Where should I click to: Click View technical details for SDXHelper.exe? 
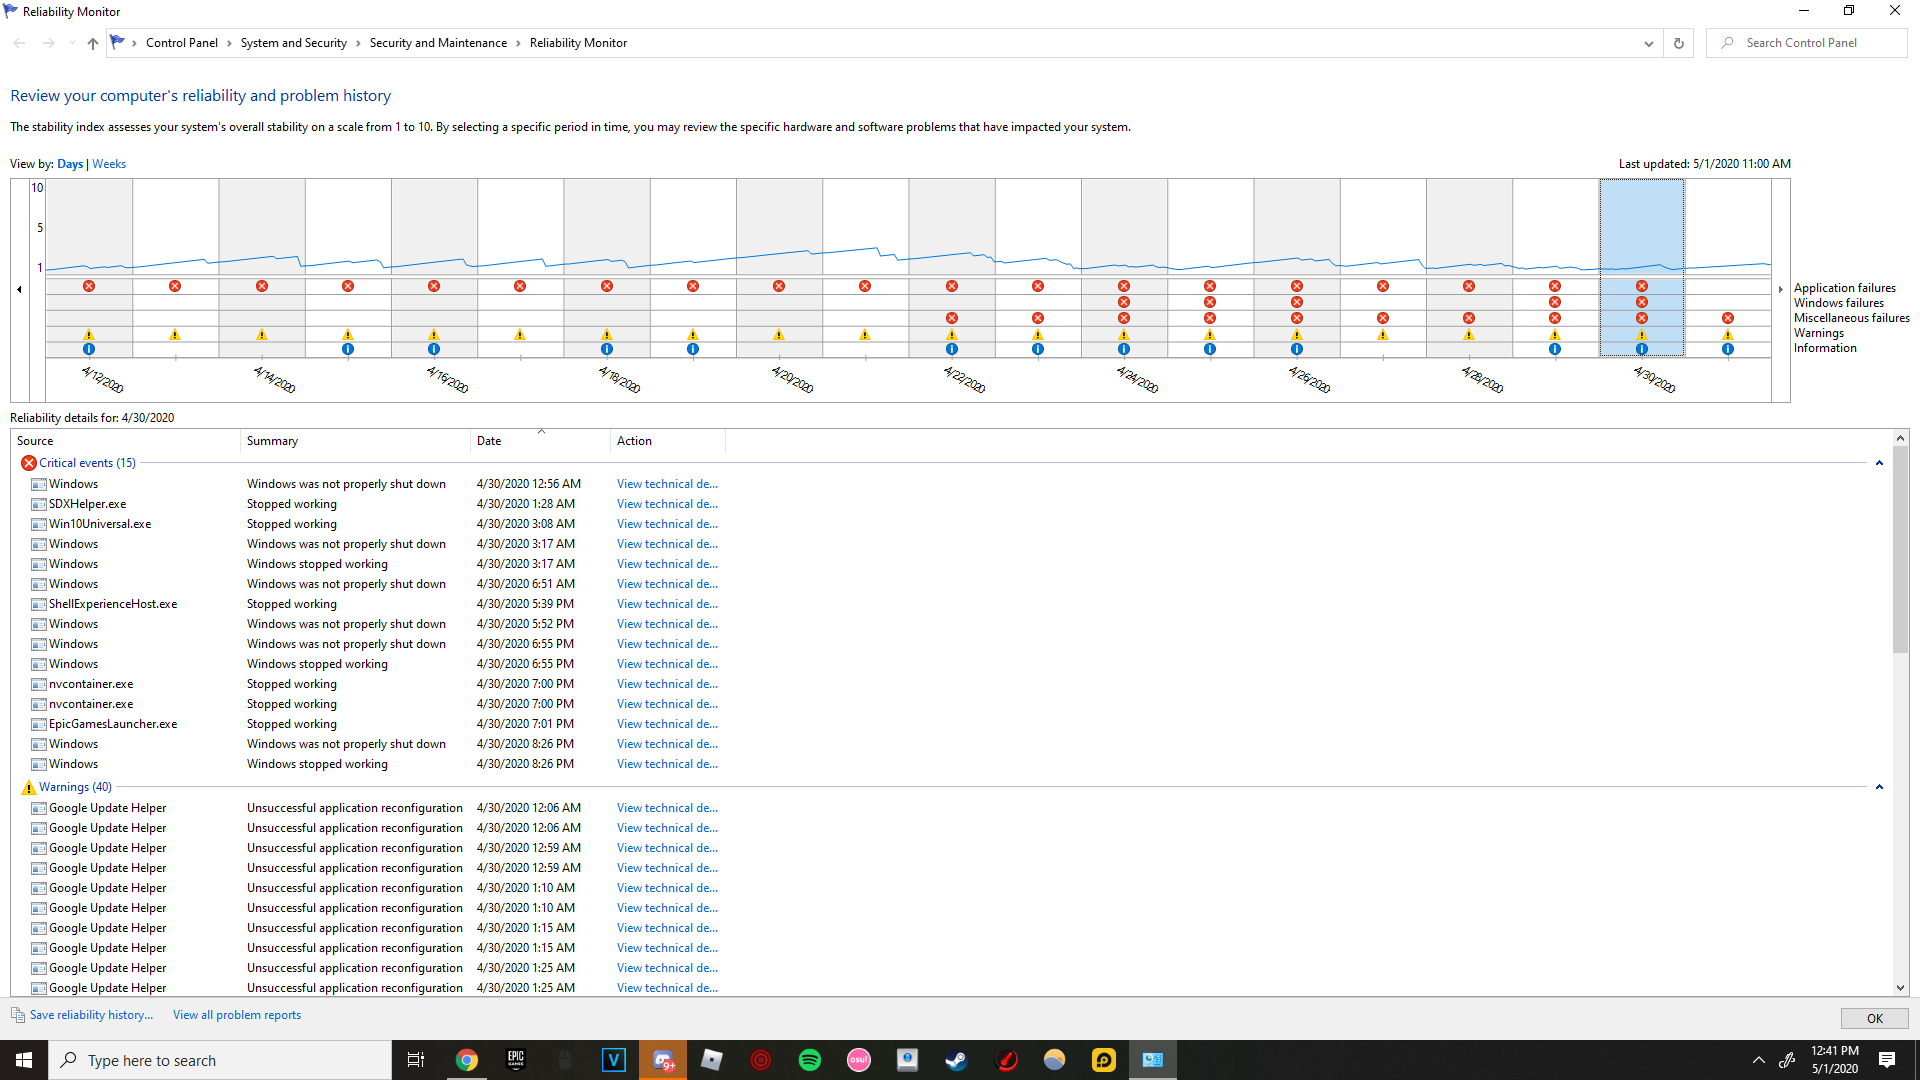pos(666,504)
